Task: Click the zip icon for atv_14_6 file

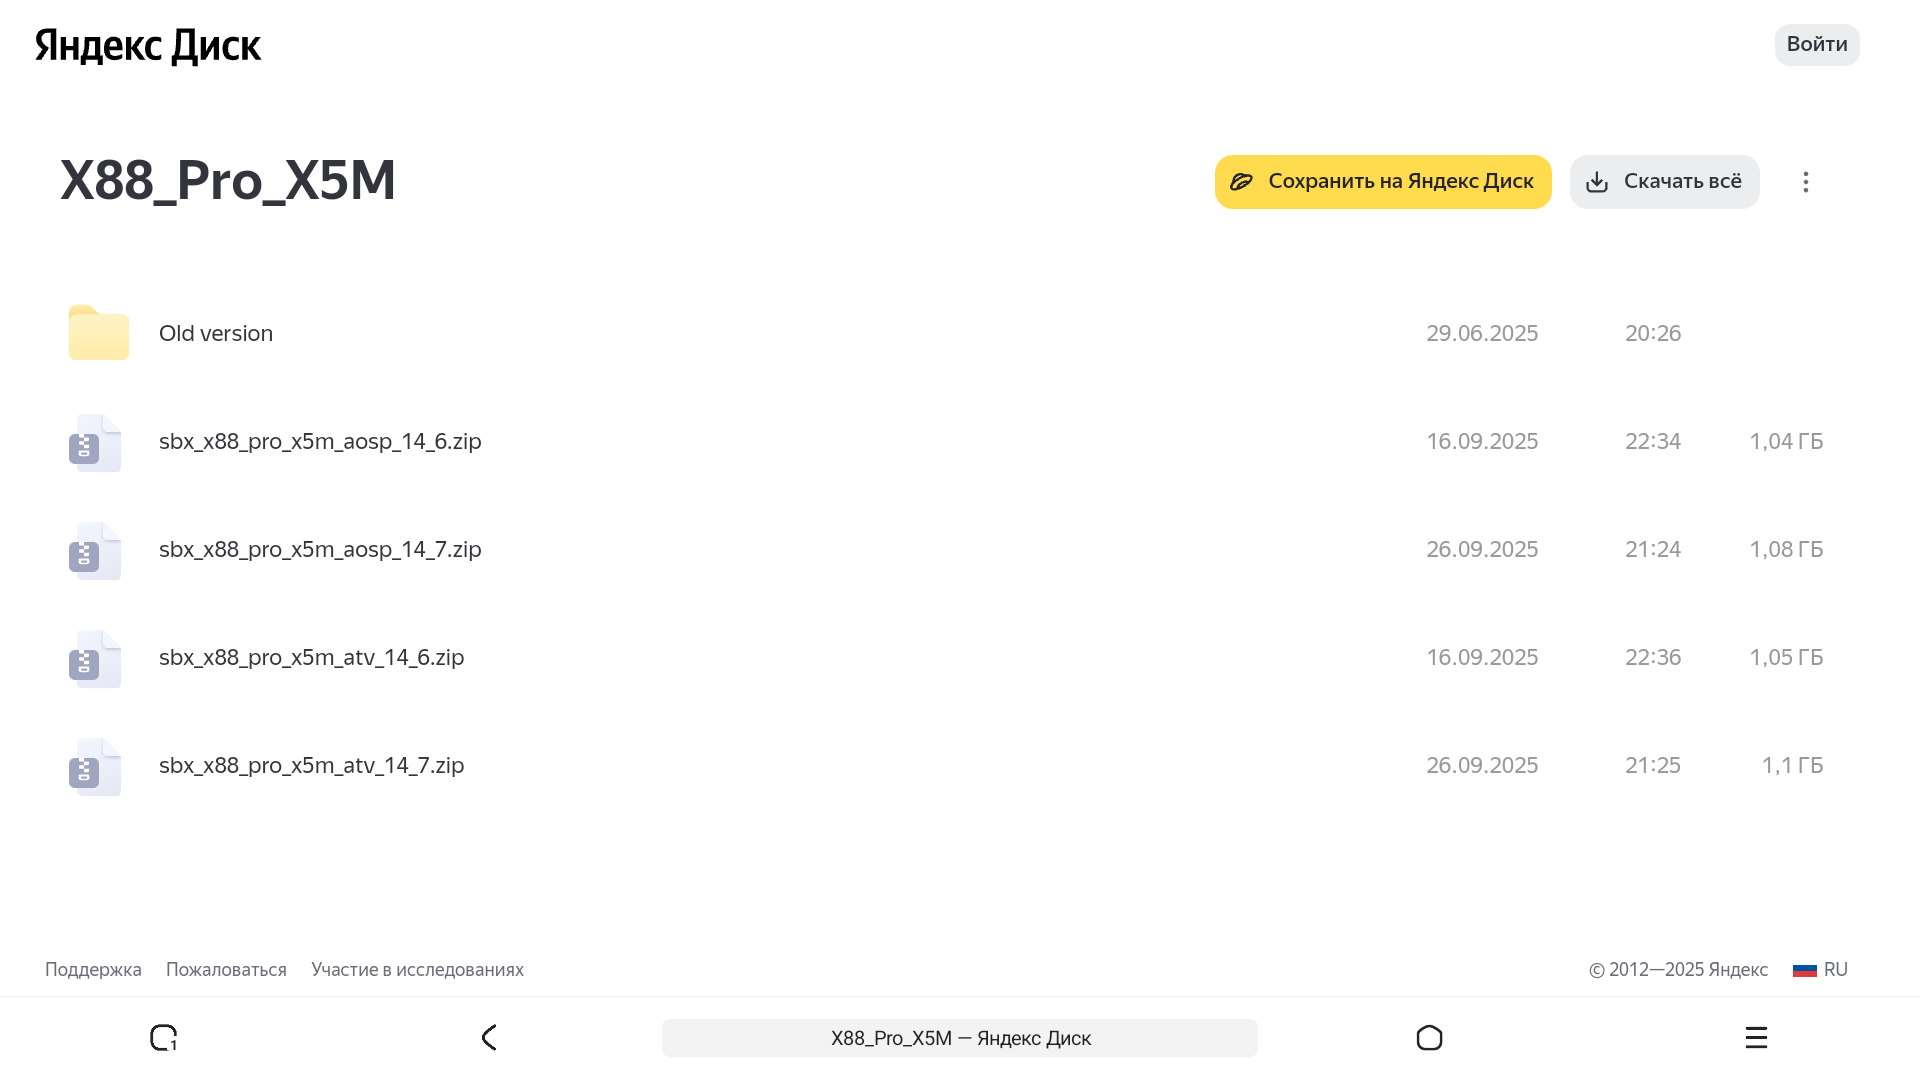Action: (94, 658)
